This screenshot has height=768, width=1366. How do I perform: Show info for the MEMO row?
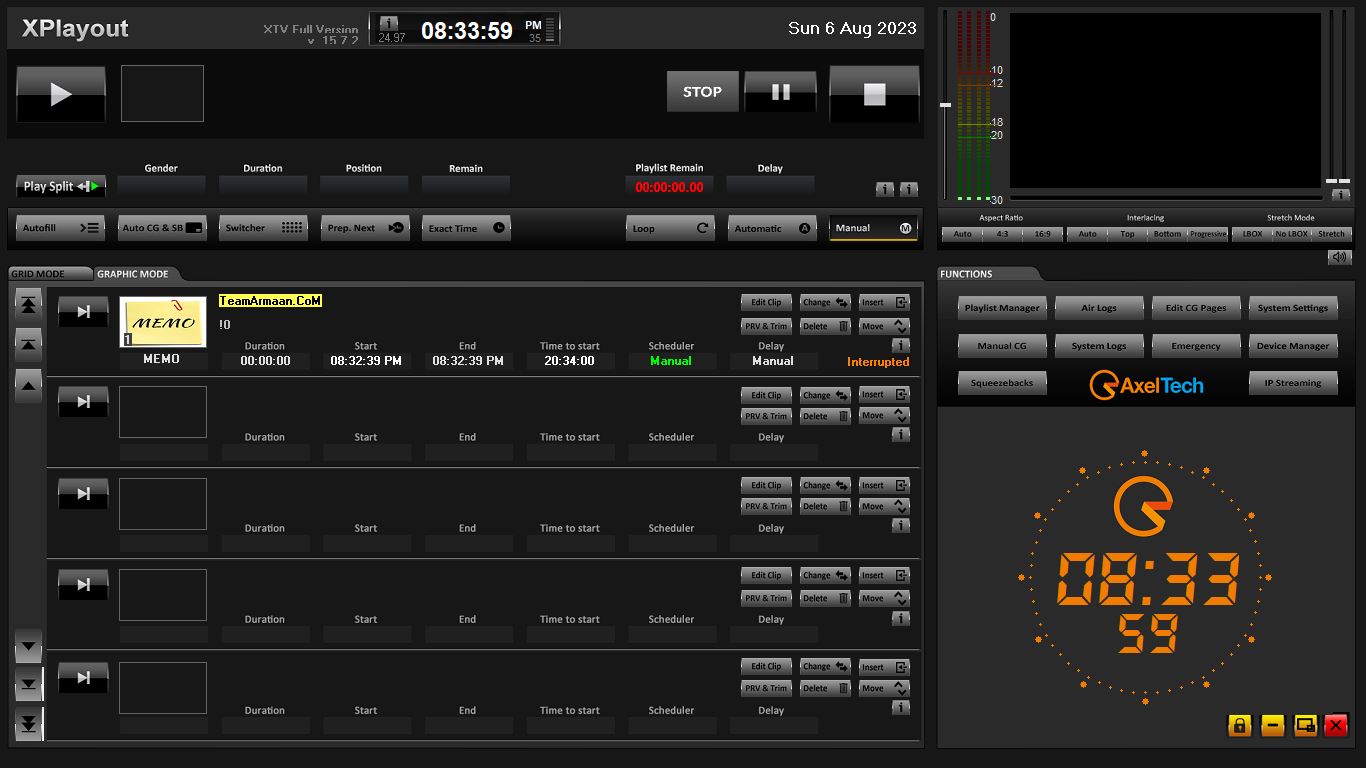pos(901,345)
